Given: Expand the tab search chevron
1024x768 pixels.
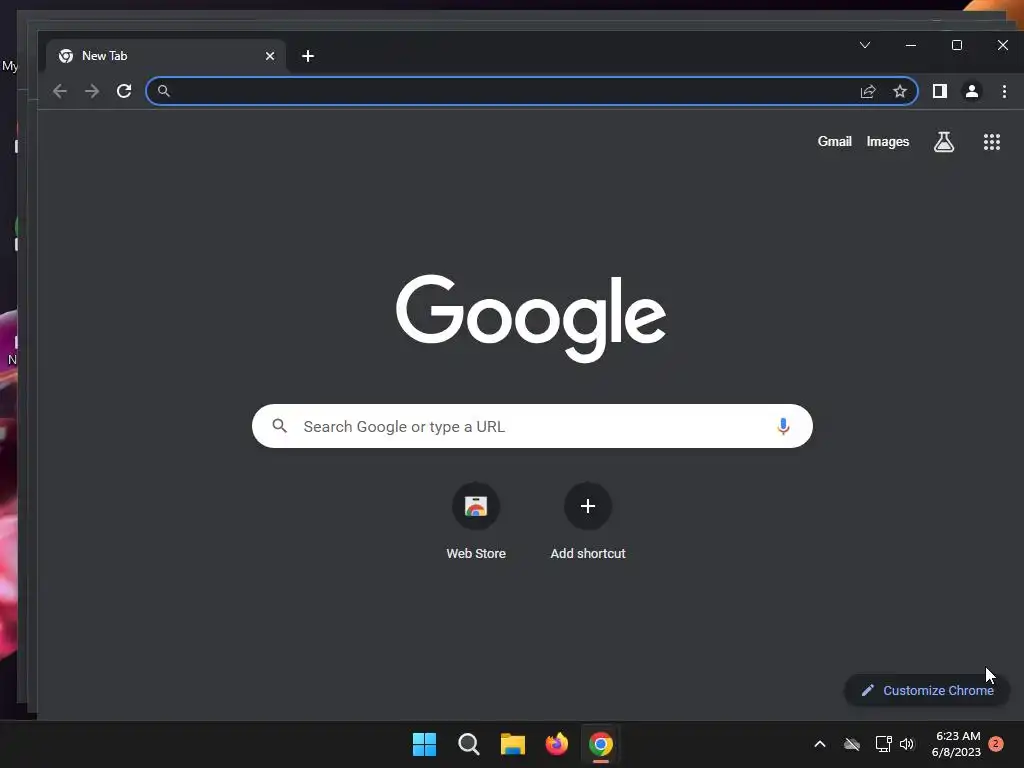Looking at the screenshot, I should click(x=865, y=45).
